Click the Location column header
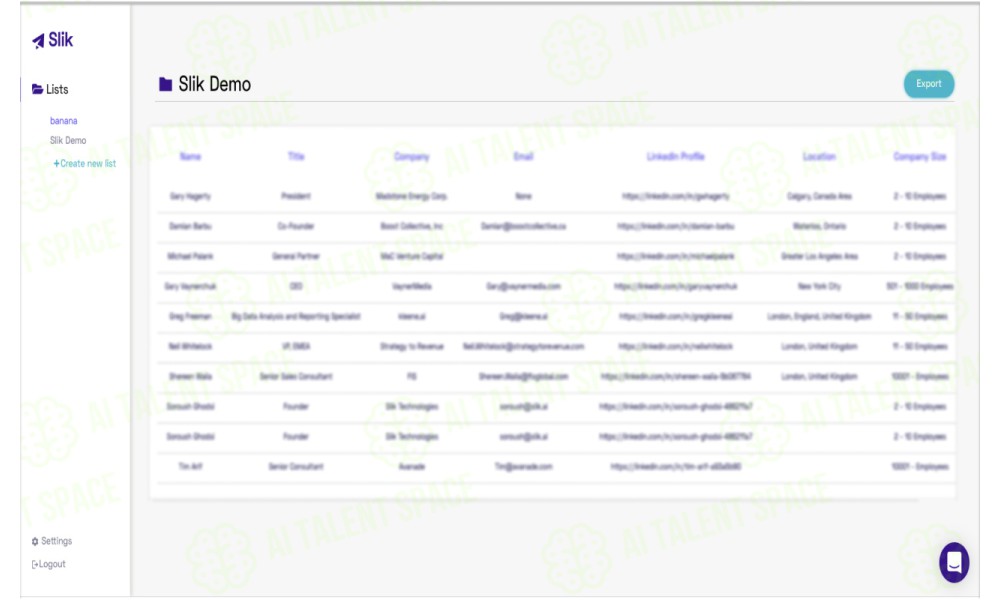1000x600 pixels. pyautogui.click(x=819, y=156)
